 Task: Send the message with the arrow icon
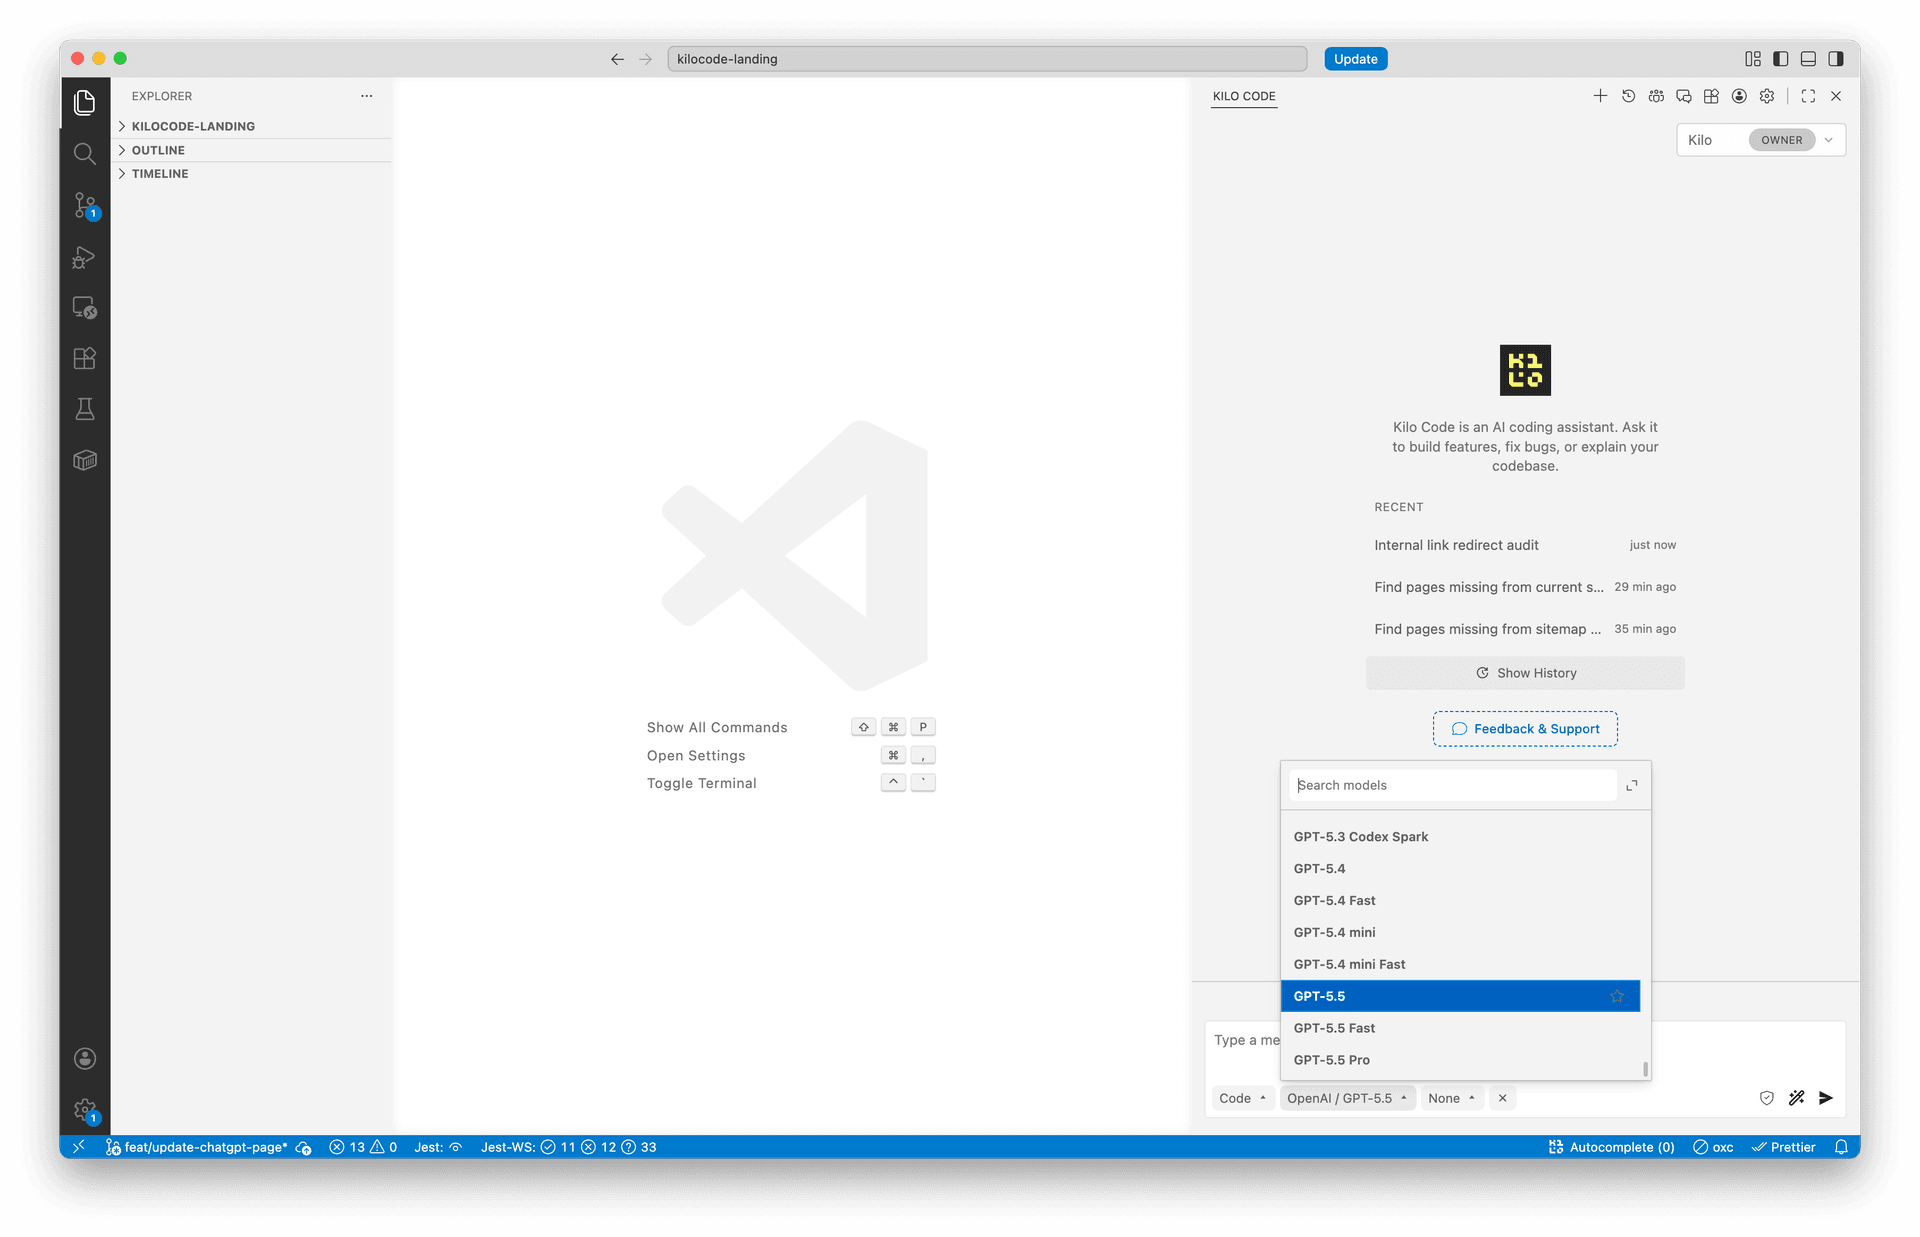tap(1826, 1098)
